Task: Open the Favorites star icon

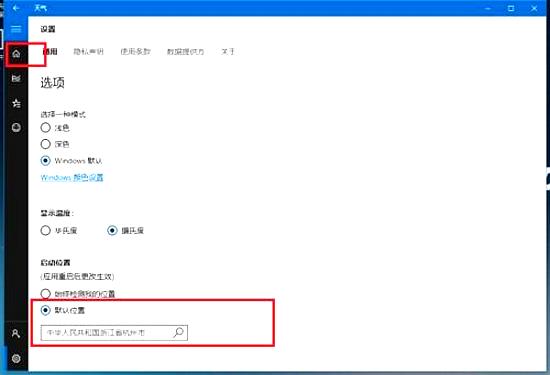Action: [16, 103]
